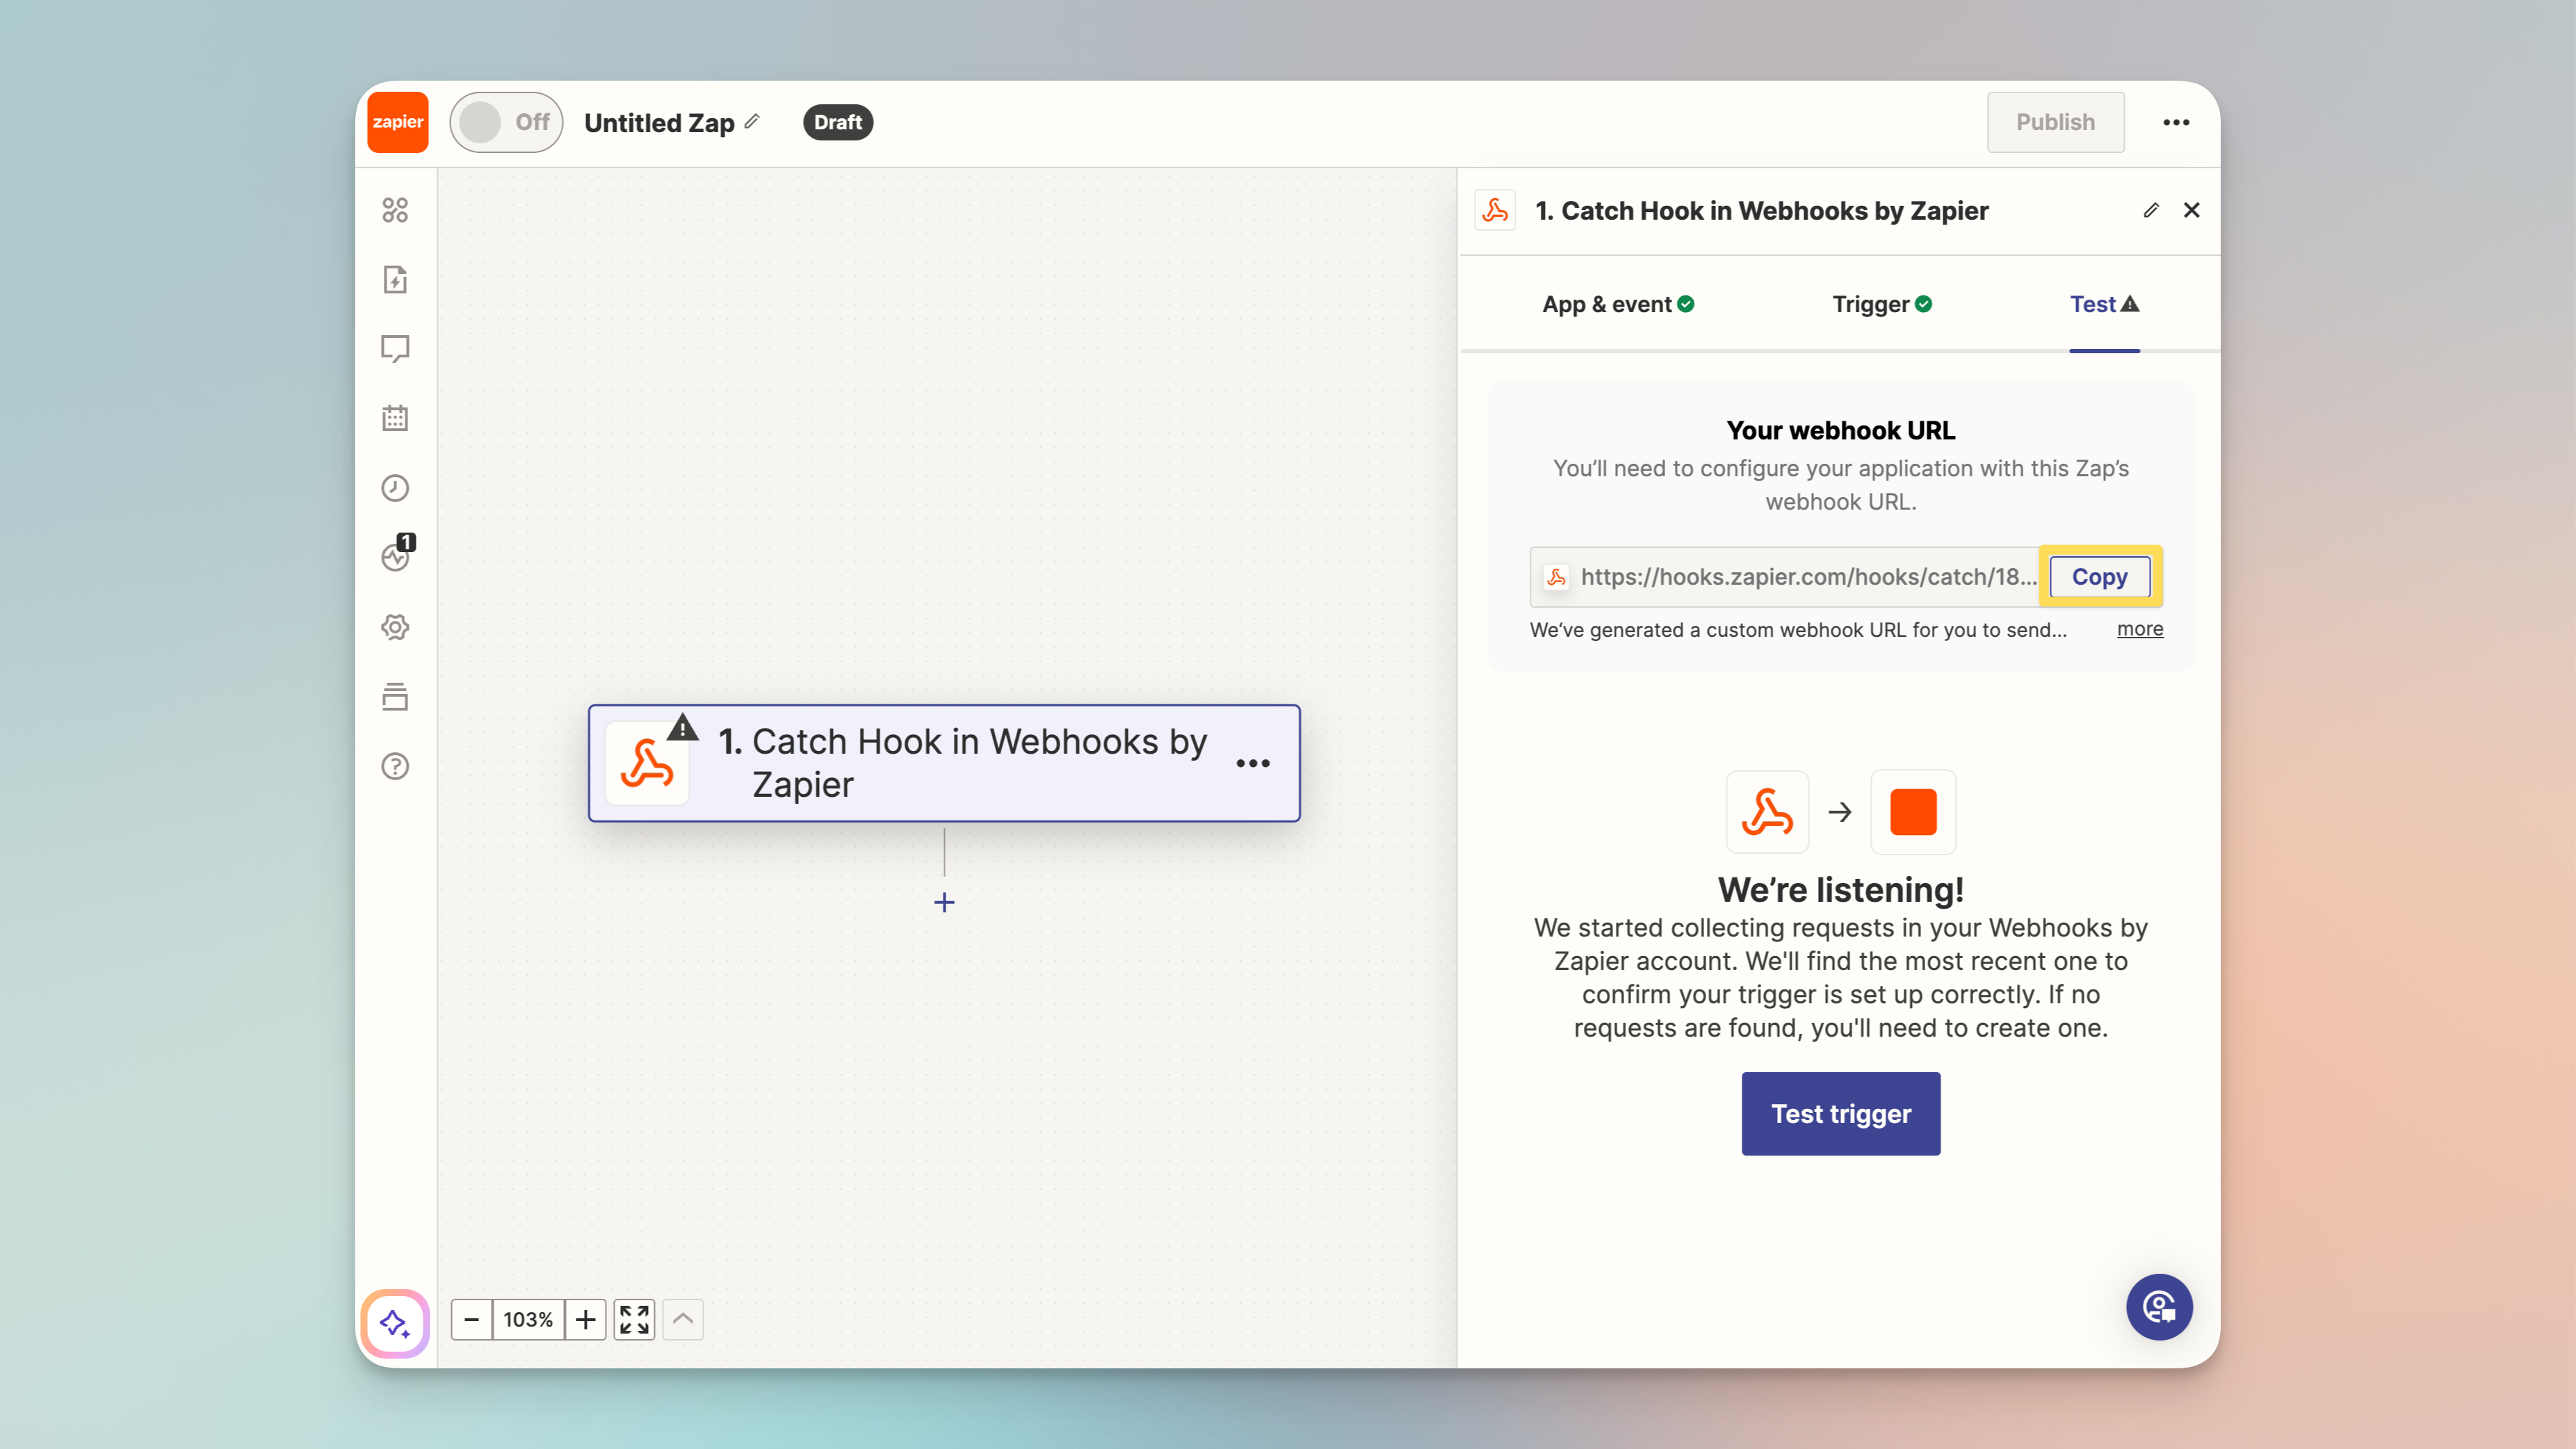Open the help question mark icon
The width and height of the screenshot is (2576, 1449).
(395, 766)
